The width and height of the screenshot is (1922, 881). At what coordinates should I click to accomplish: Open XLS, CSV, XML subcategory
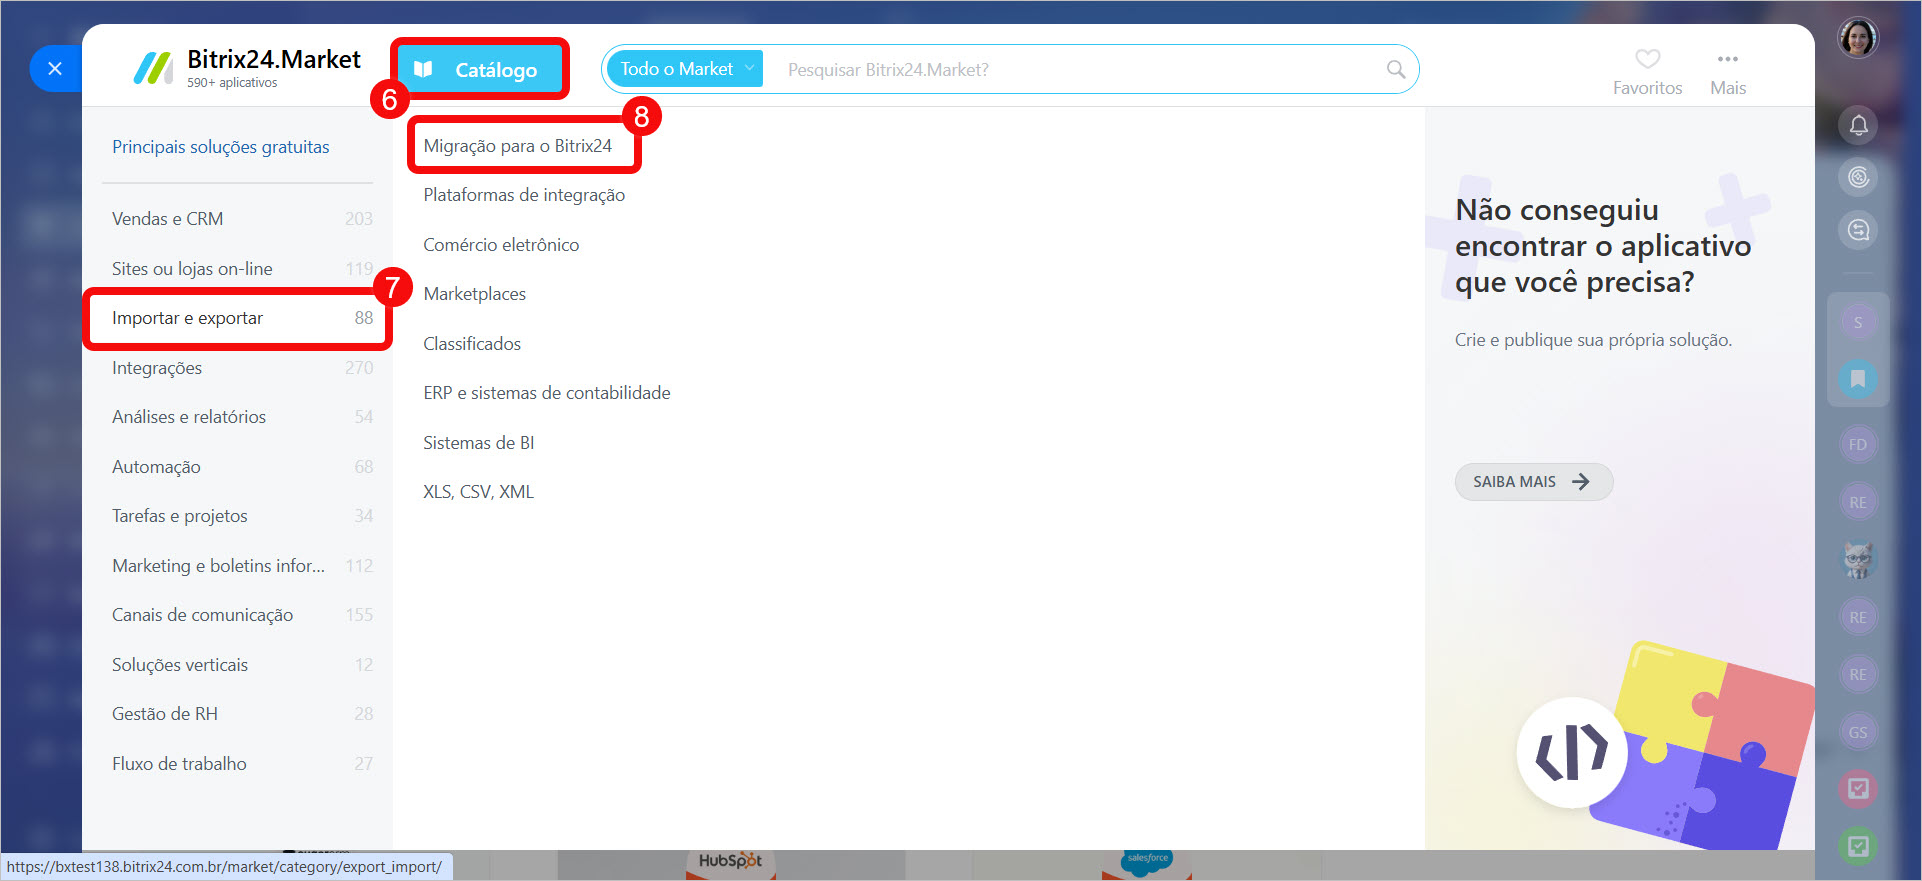[478, 492]
